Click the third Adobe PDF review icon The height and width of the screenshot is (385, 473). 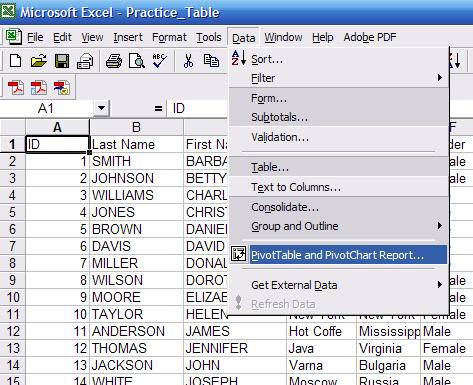[x=62, y=88]
